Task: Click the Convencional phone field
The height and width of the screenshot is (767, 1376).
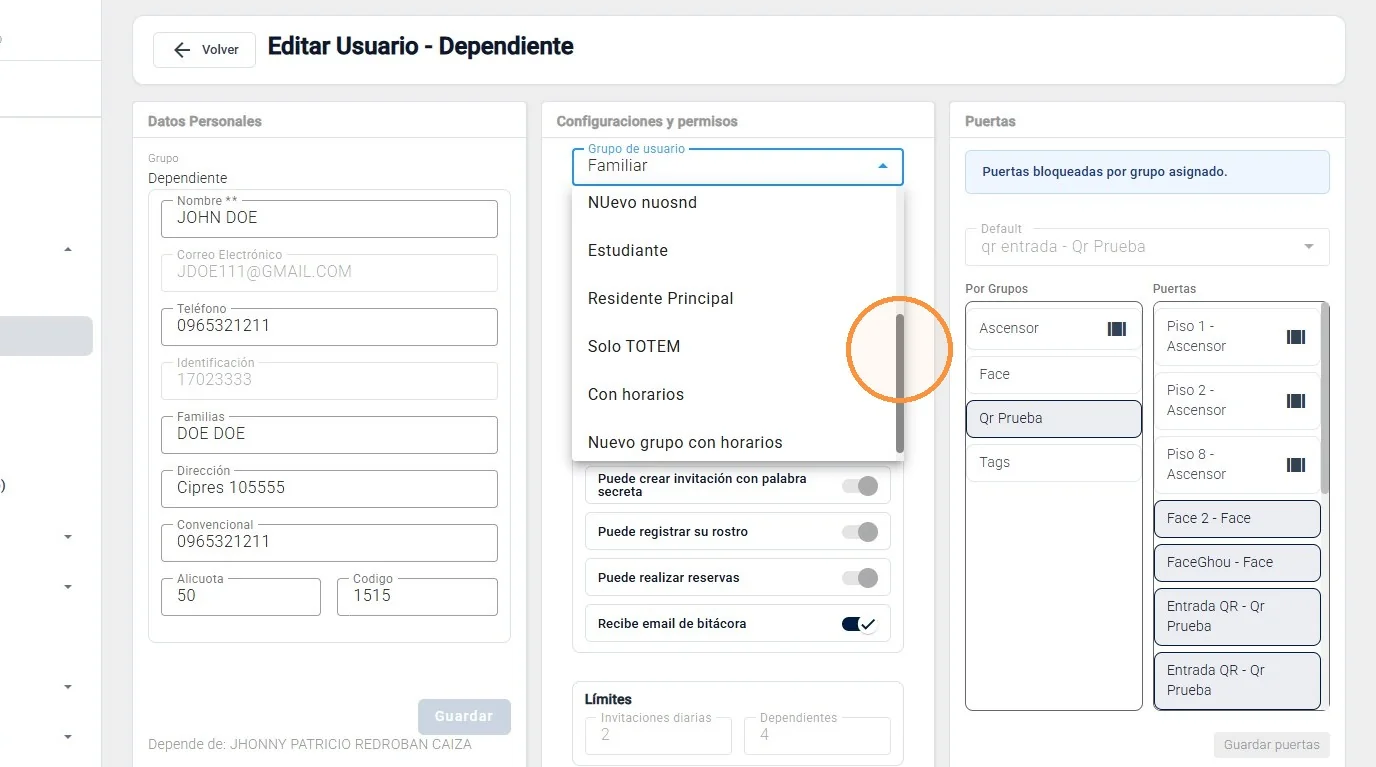Action: point(329,543)
